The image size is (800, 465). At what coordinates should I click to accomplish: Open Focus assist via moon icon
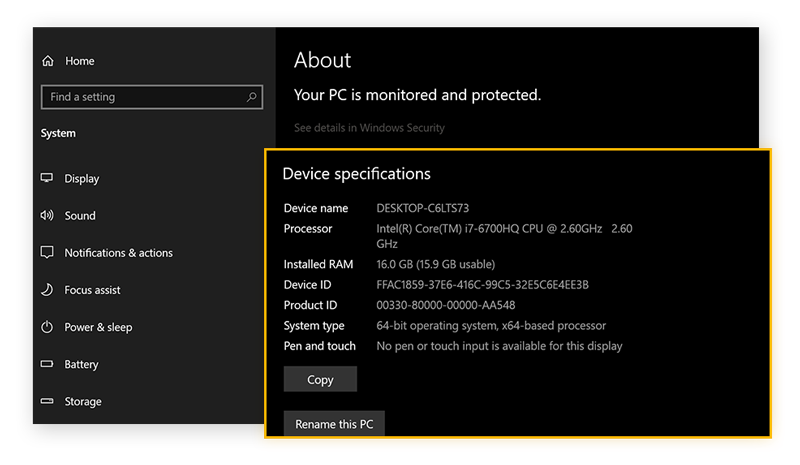47,290
